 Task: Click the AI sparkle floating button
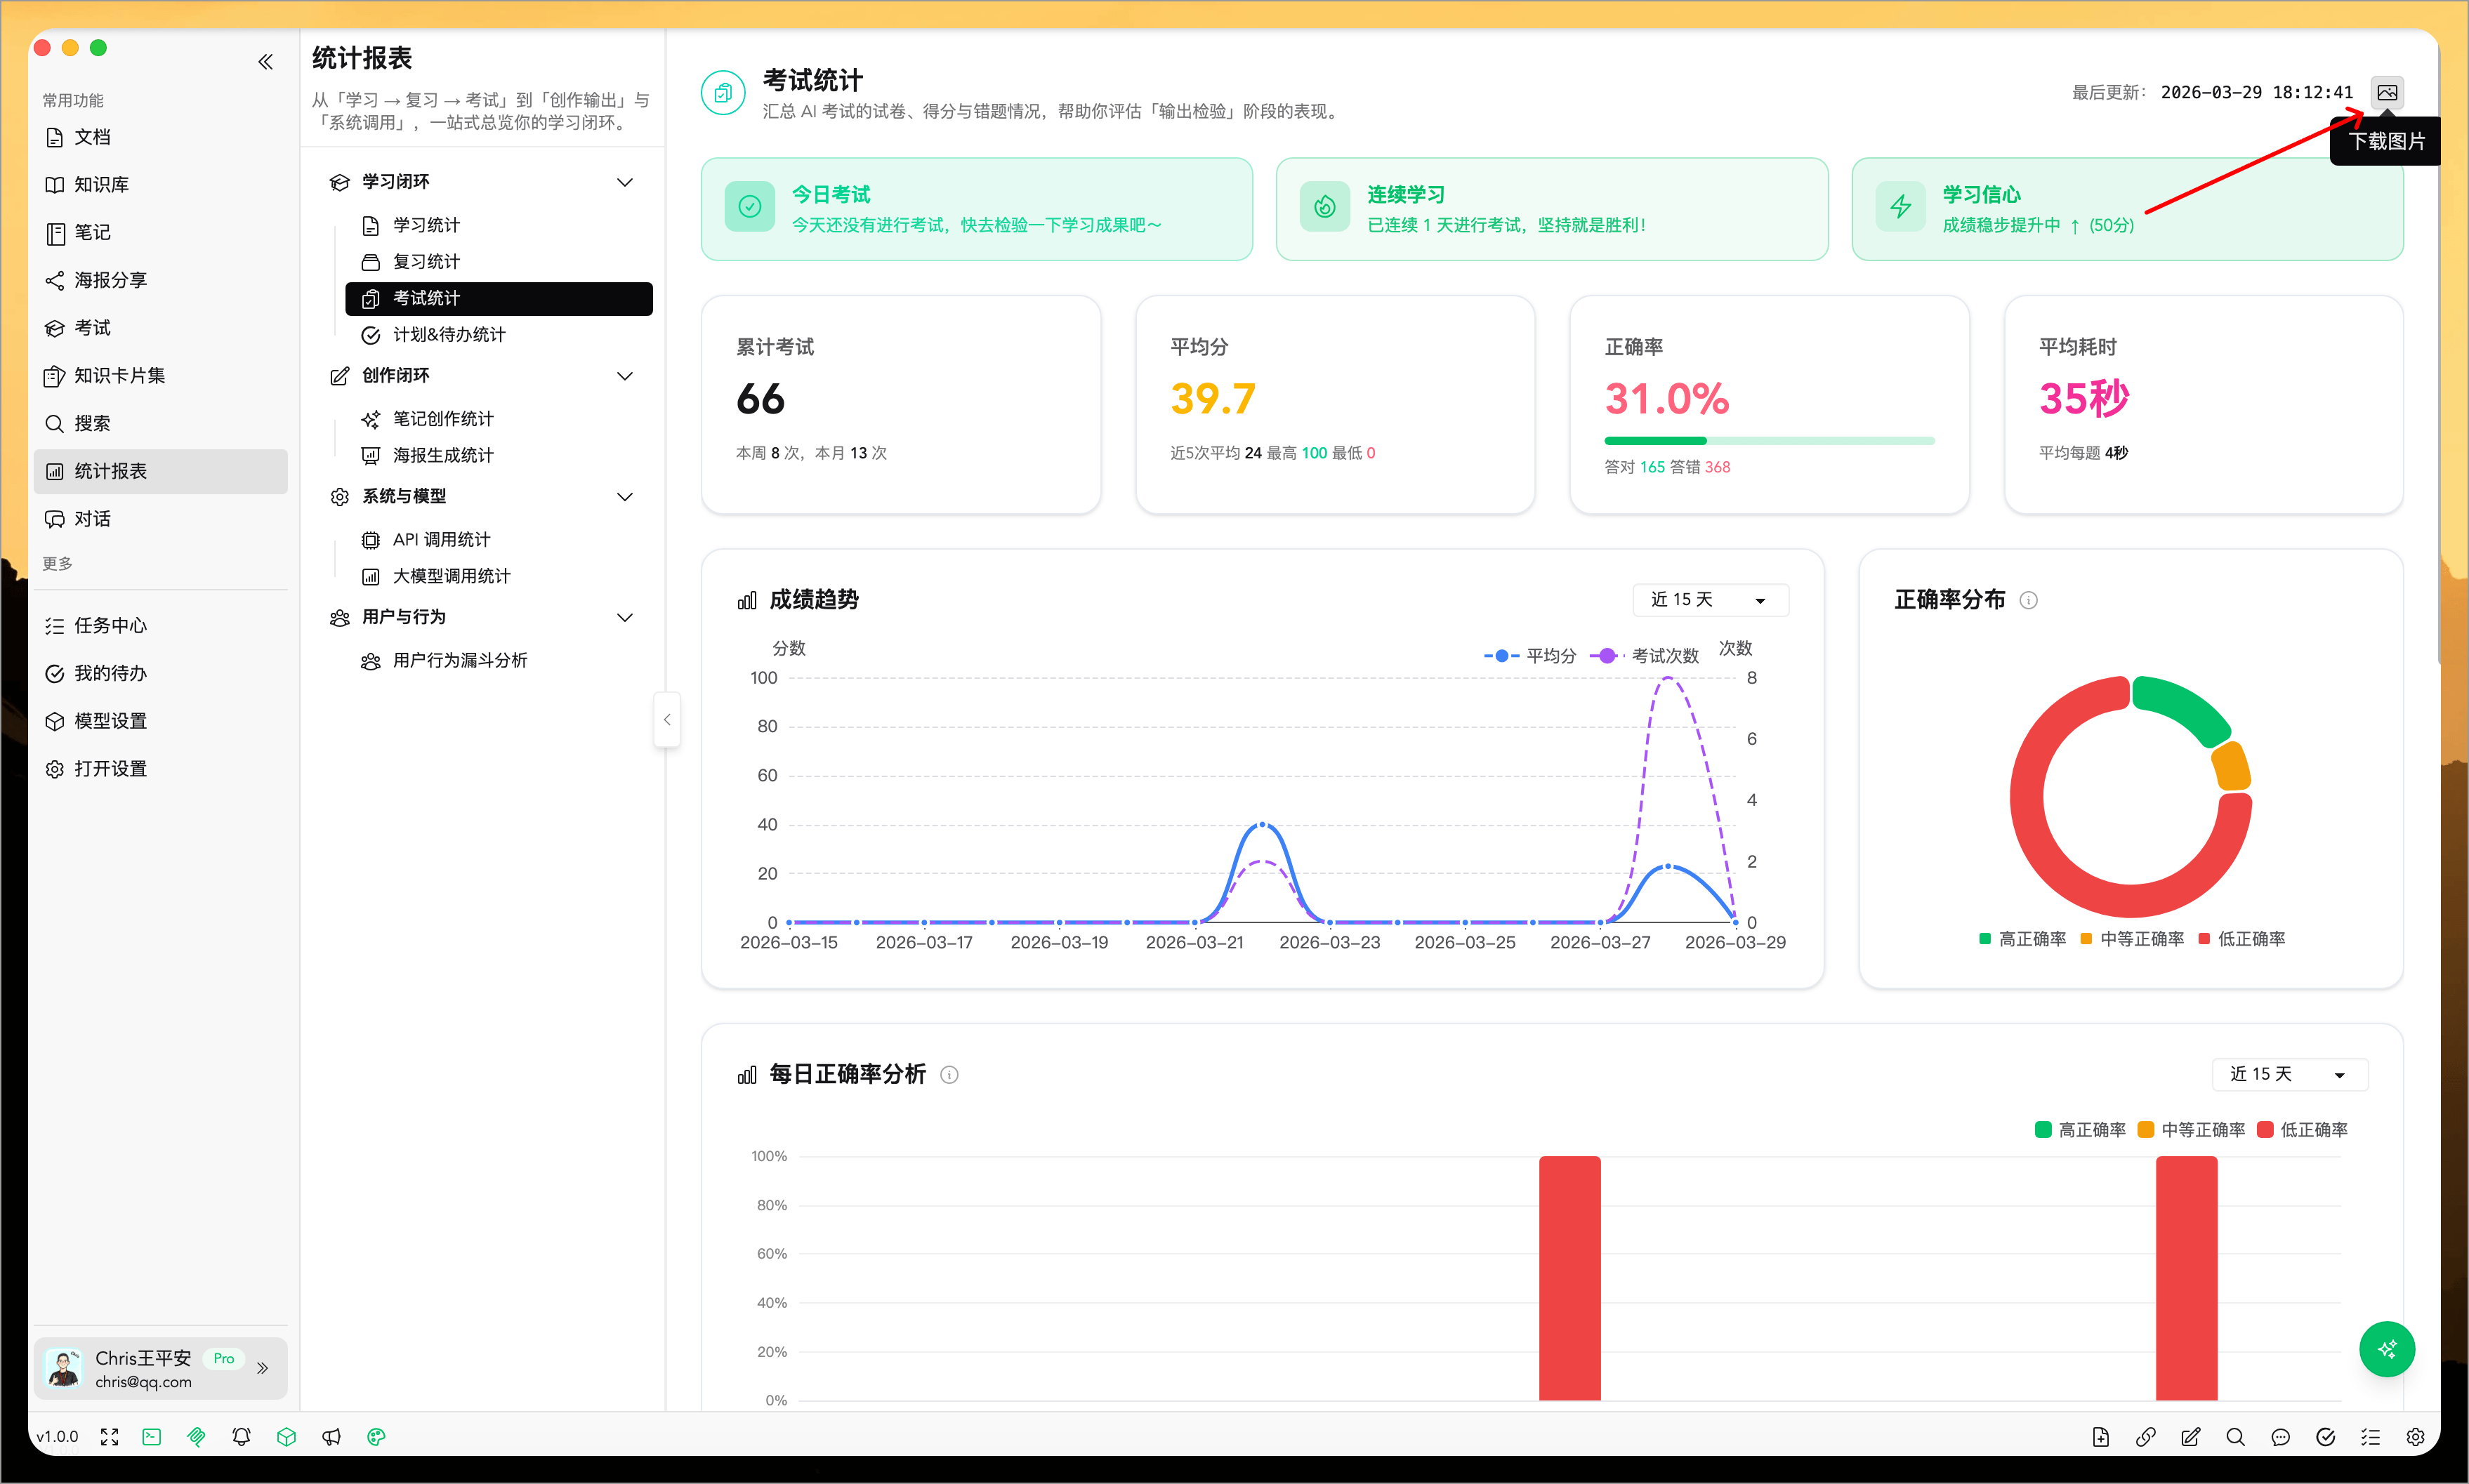pyautogui.click(x=2387, y=1349)
